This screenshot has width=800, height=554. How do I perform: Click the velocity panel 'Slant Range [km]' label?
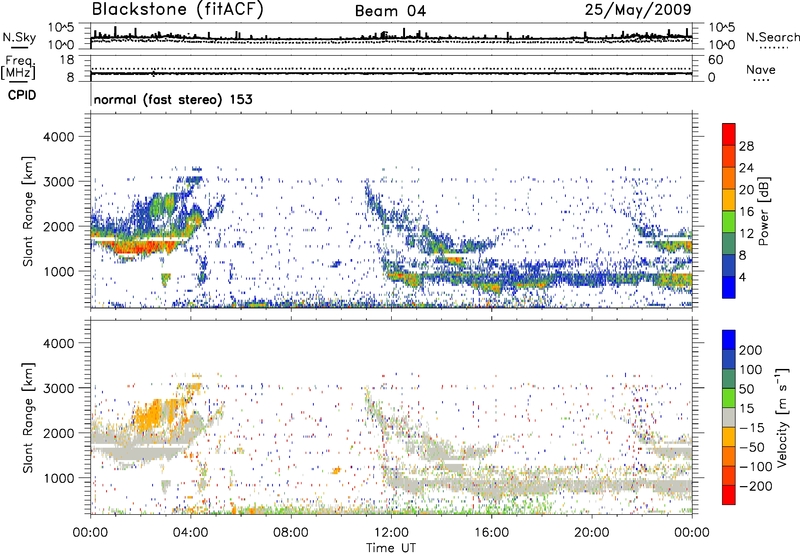[x=28, y=417]
